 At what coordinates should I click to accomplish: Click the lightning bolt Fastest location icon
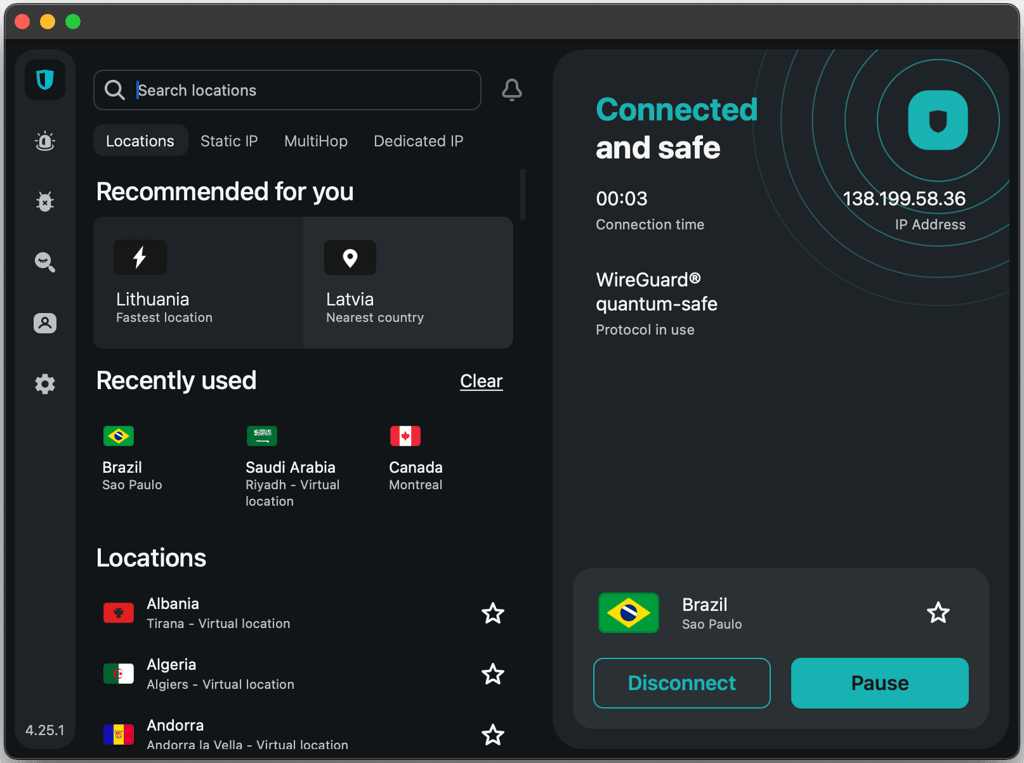140,257
